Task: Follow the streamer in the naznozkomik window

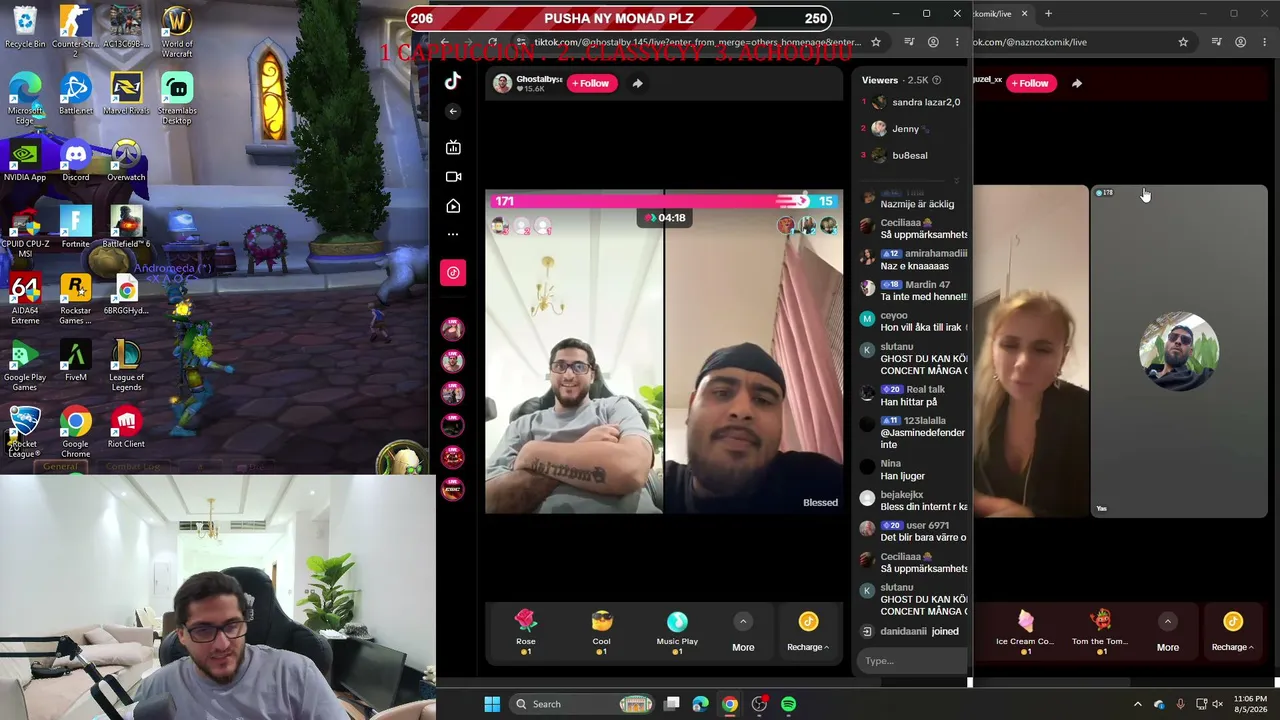Action: [1030, 83]
